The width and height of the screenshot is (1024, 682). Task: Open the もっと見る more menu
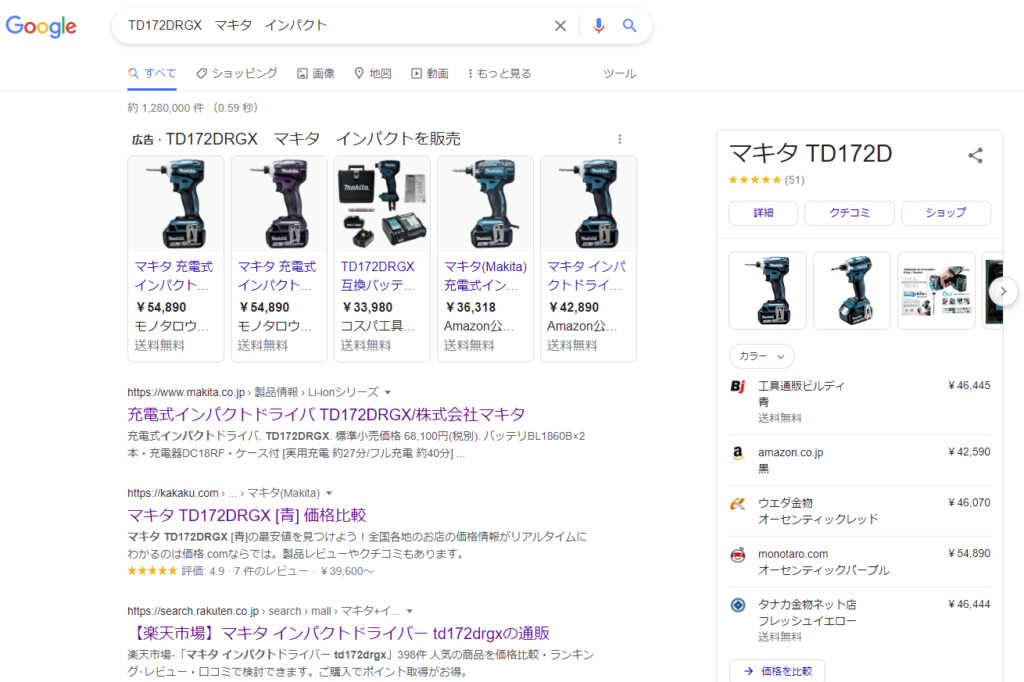(x=499, y=73)
